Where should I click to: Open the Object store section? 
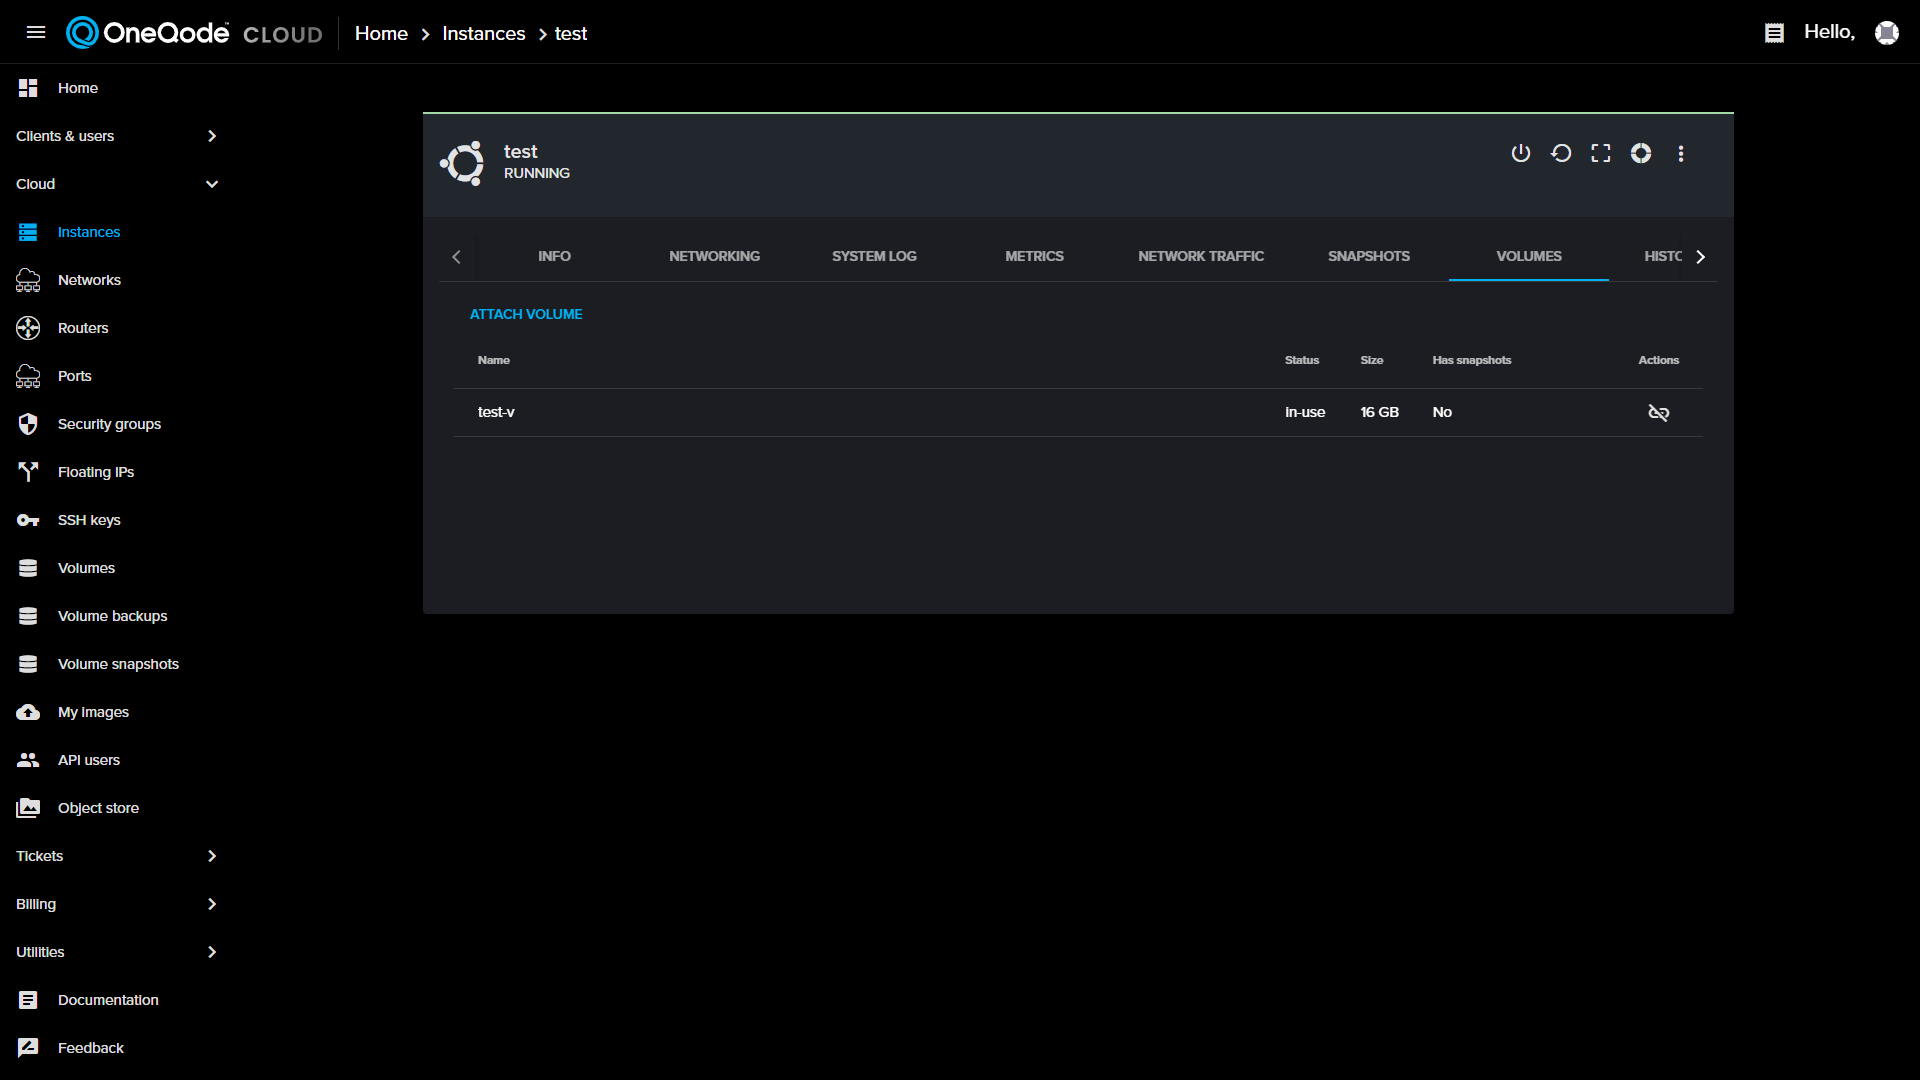tap(98, 807)
